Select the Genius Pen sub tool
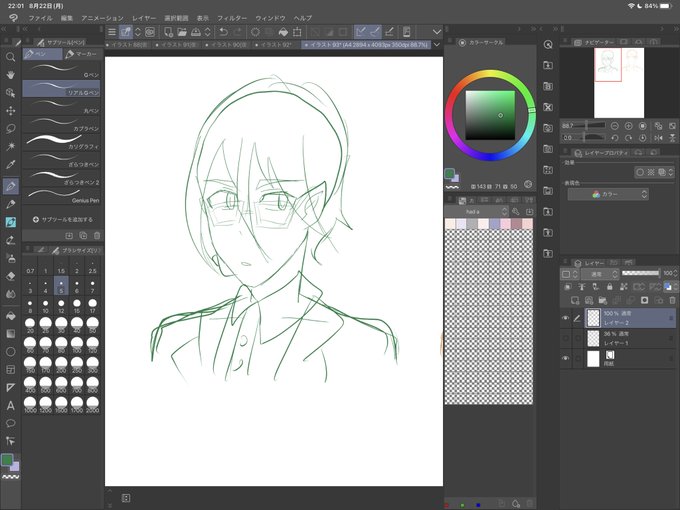The width and height of the screenshot is (680, 510). [61, 196]
